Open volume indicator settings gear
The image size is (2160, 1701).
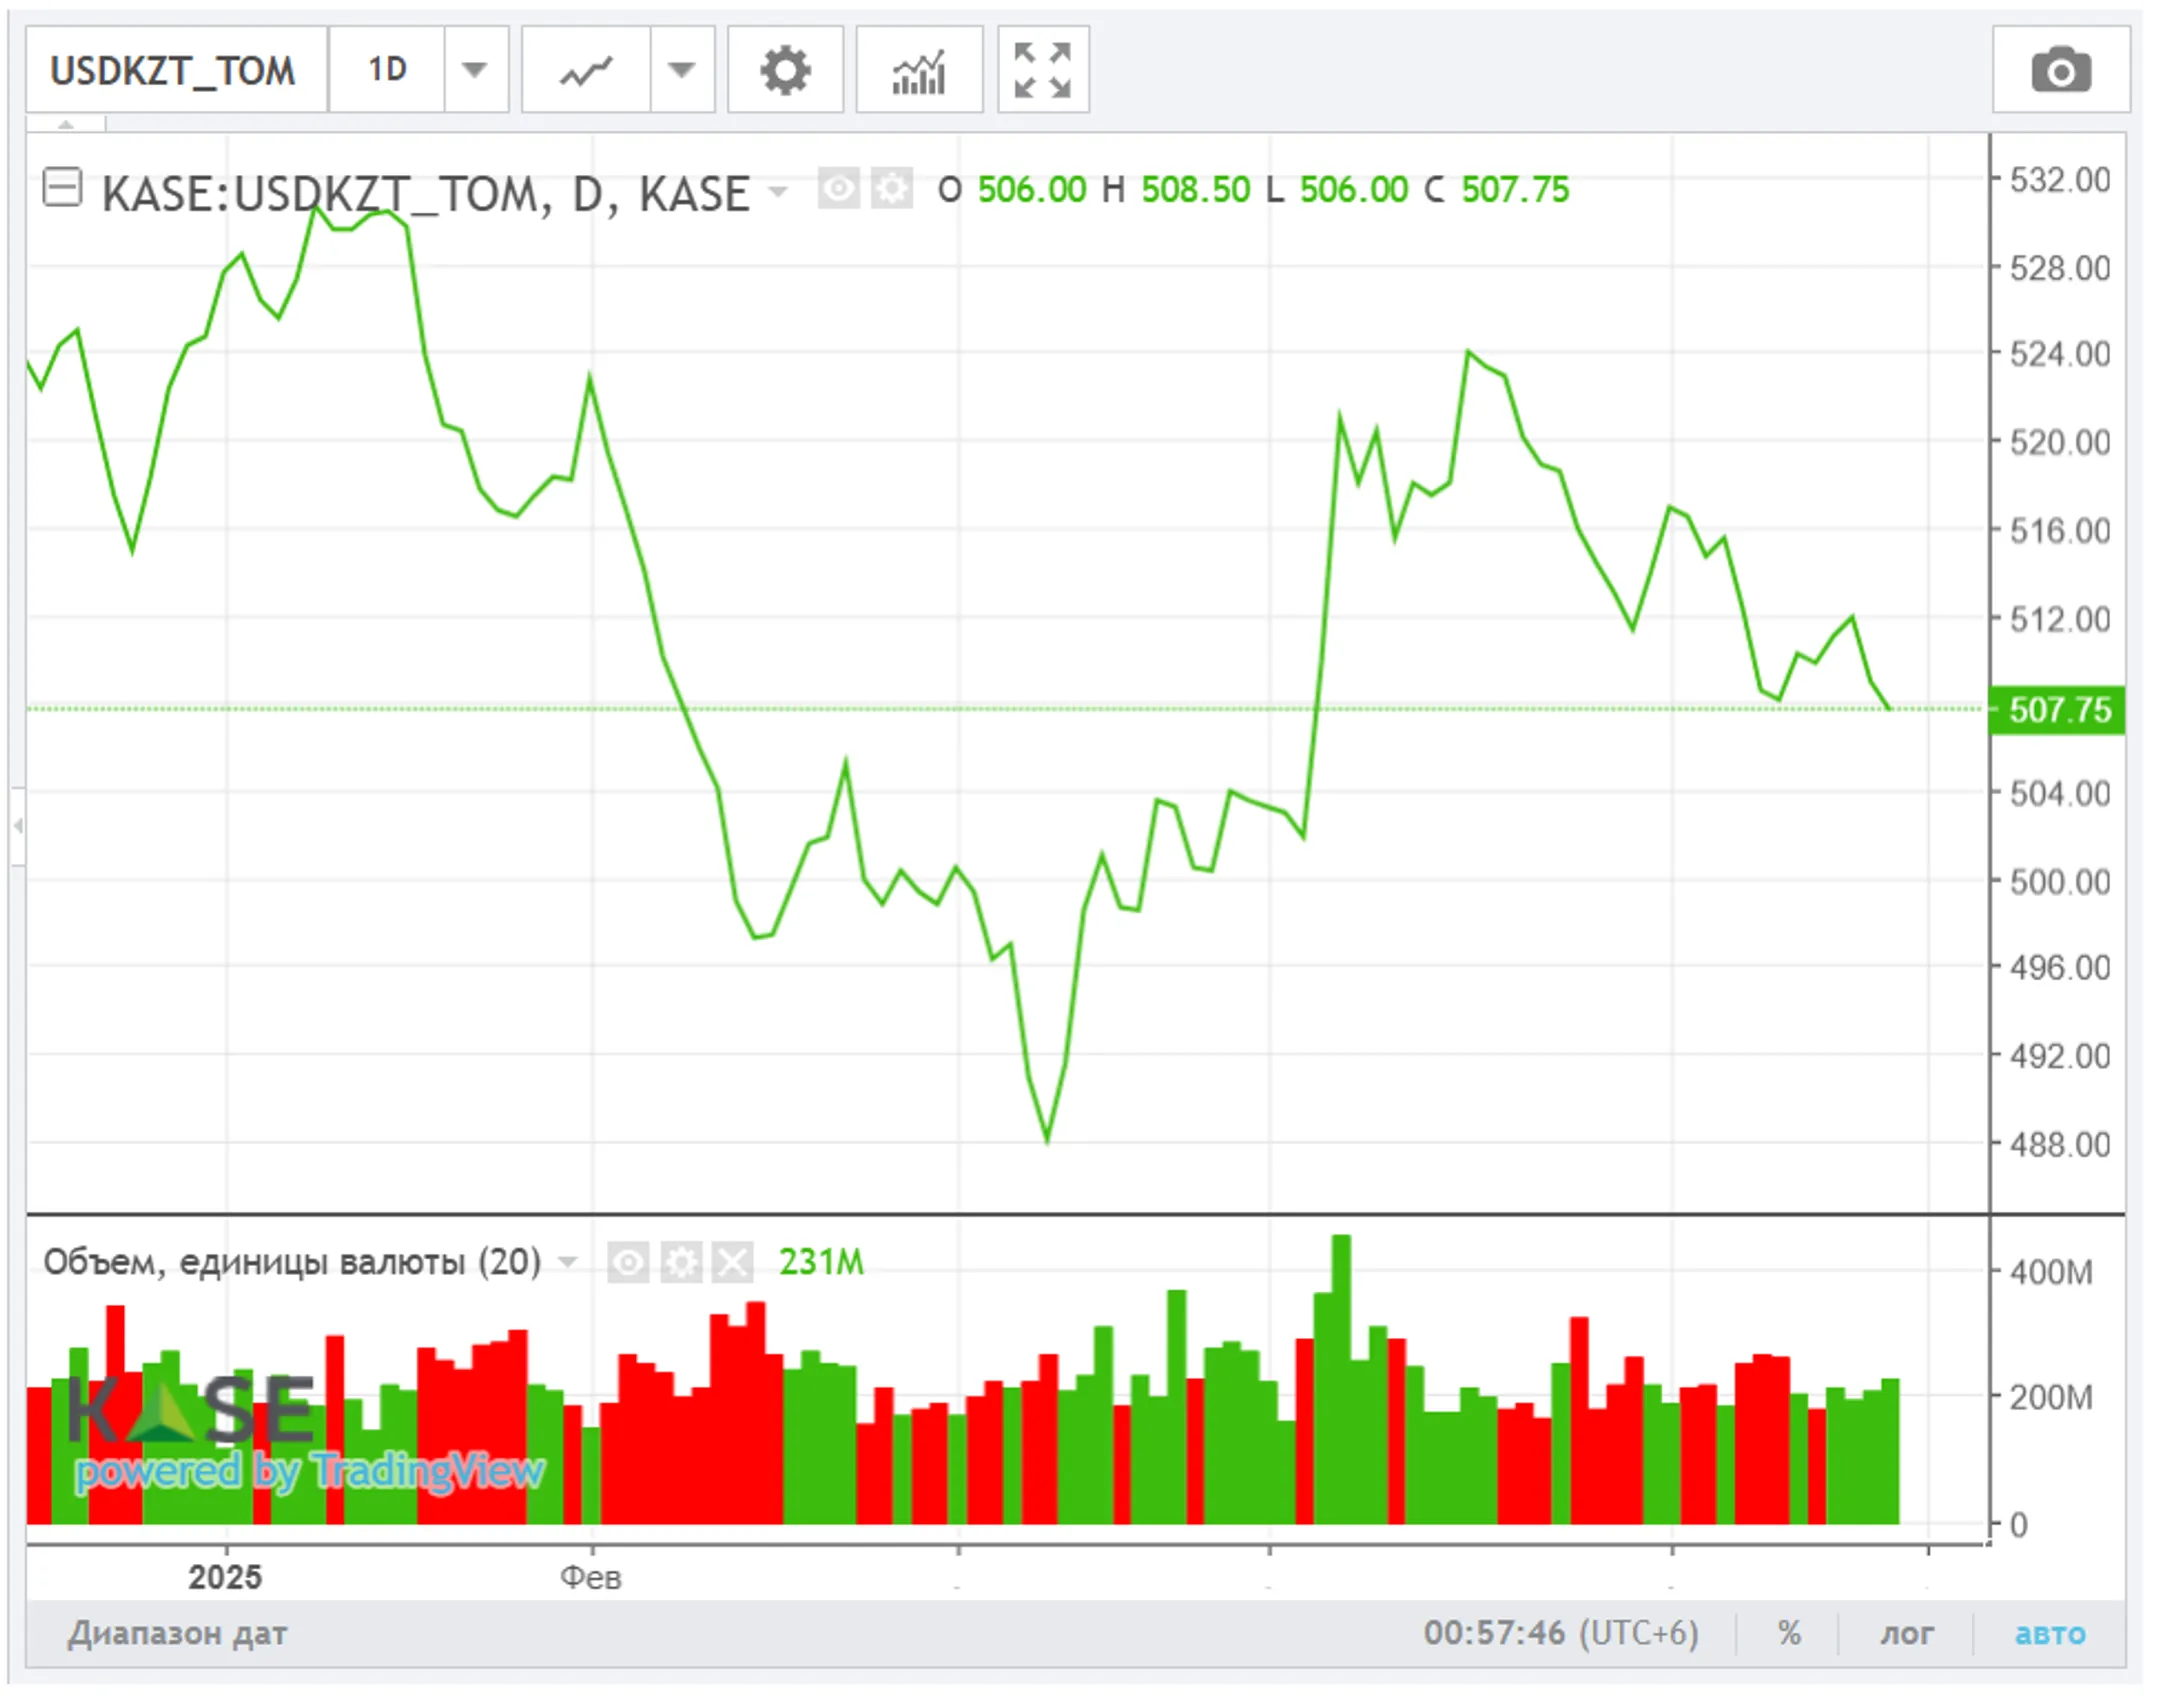coord(681,1262)
